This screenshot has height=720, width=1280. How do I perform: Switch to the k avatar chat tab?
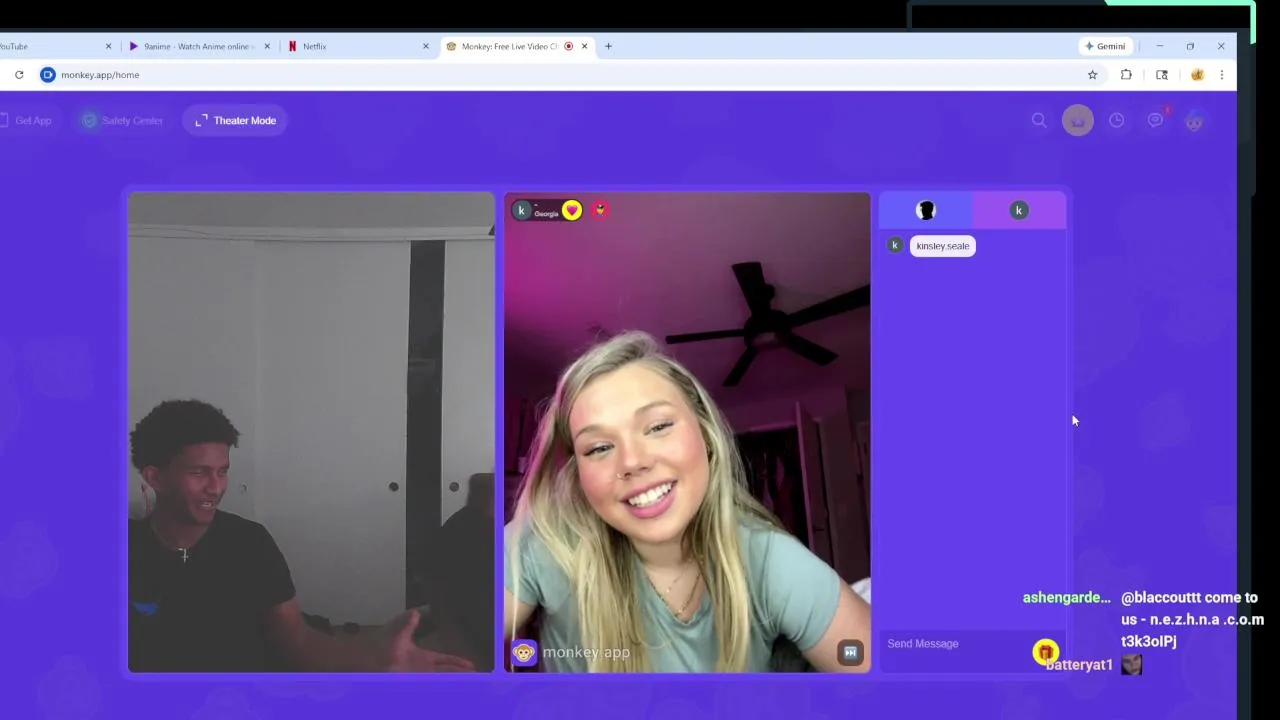click(1019, 210)
